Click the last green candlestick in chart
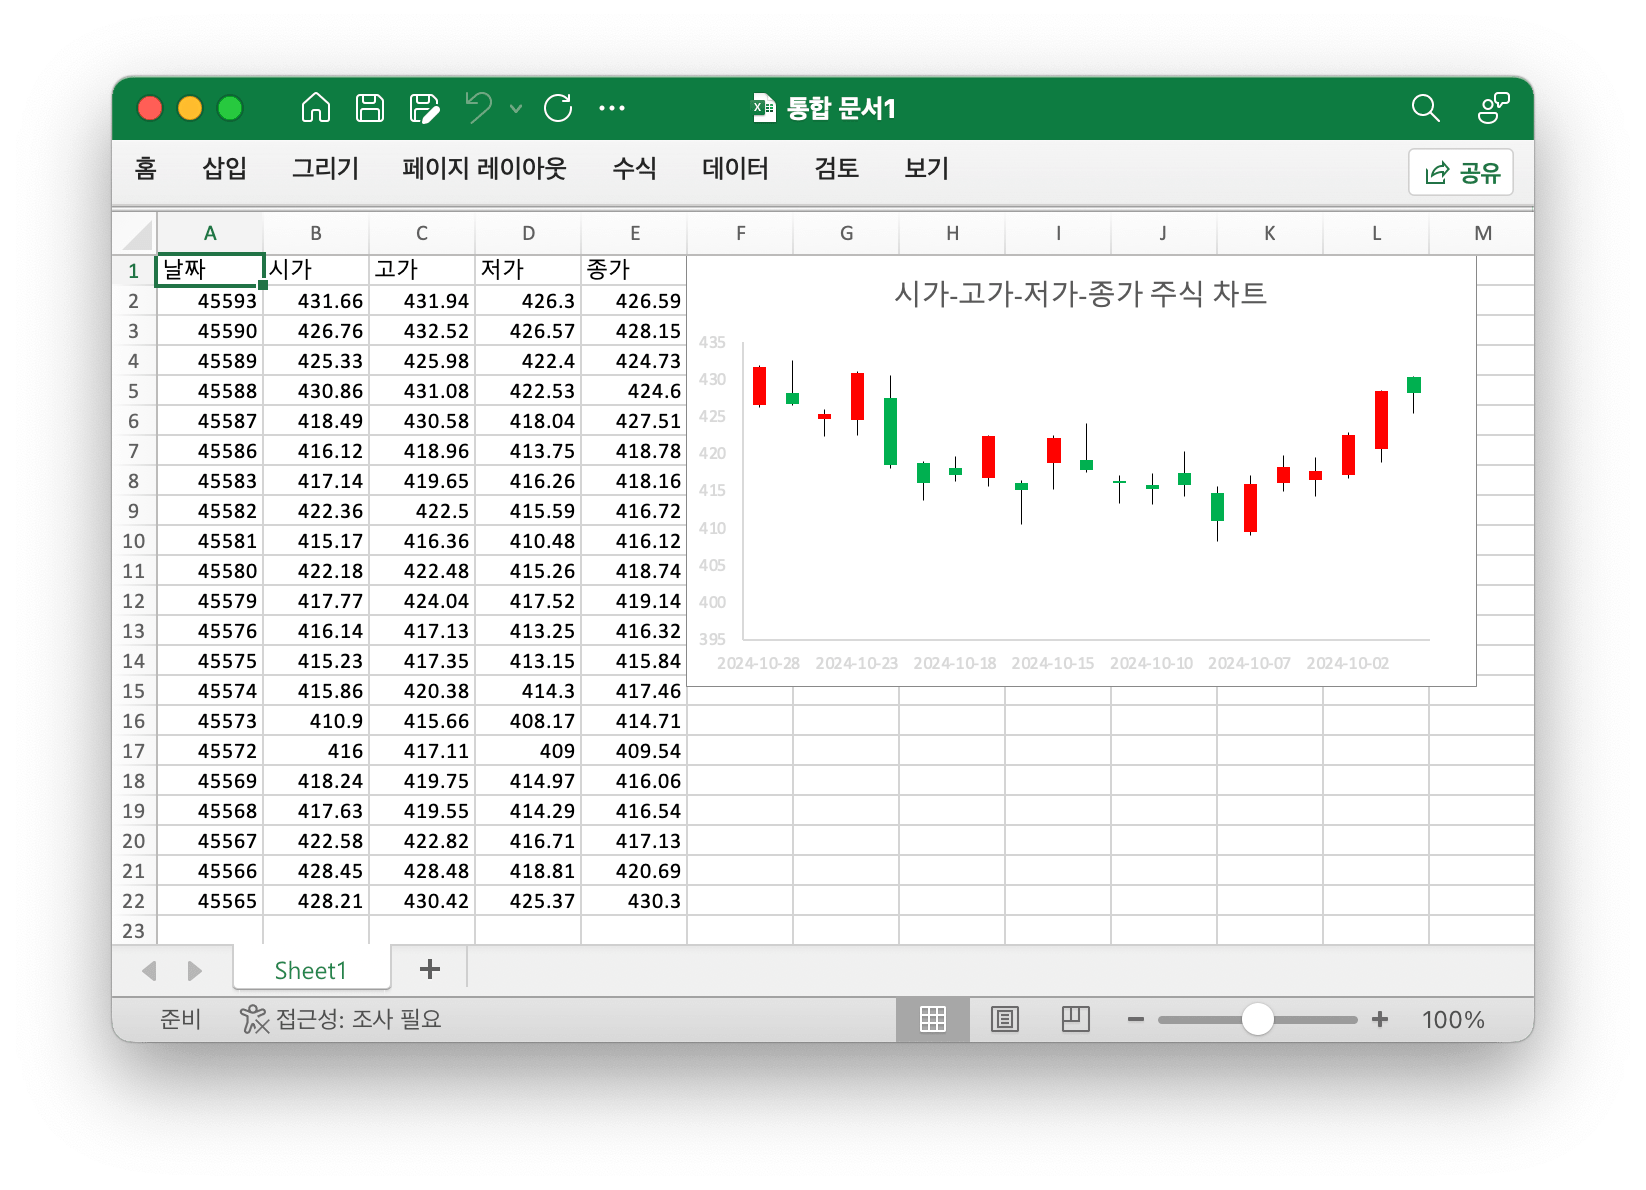This screenshot has width=1646, height=1190. pos(1413,385)
